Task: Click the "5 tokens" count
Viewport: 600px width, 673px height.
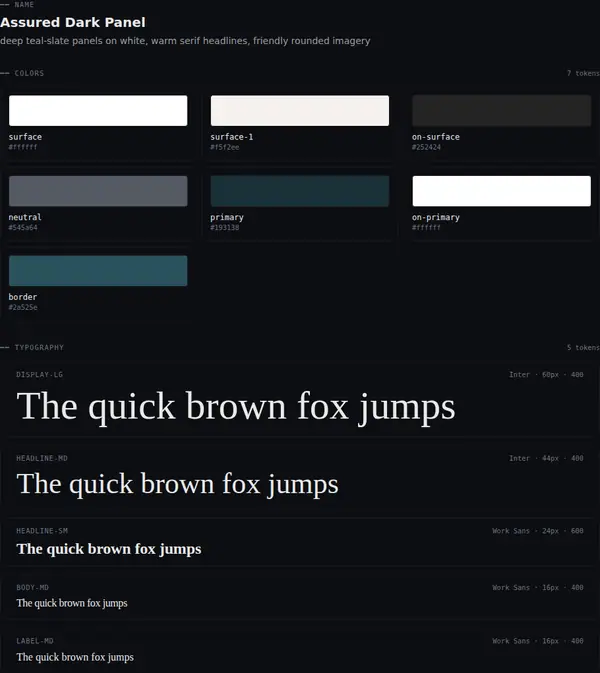Action: point(583,348)
